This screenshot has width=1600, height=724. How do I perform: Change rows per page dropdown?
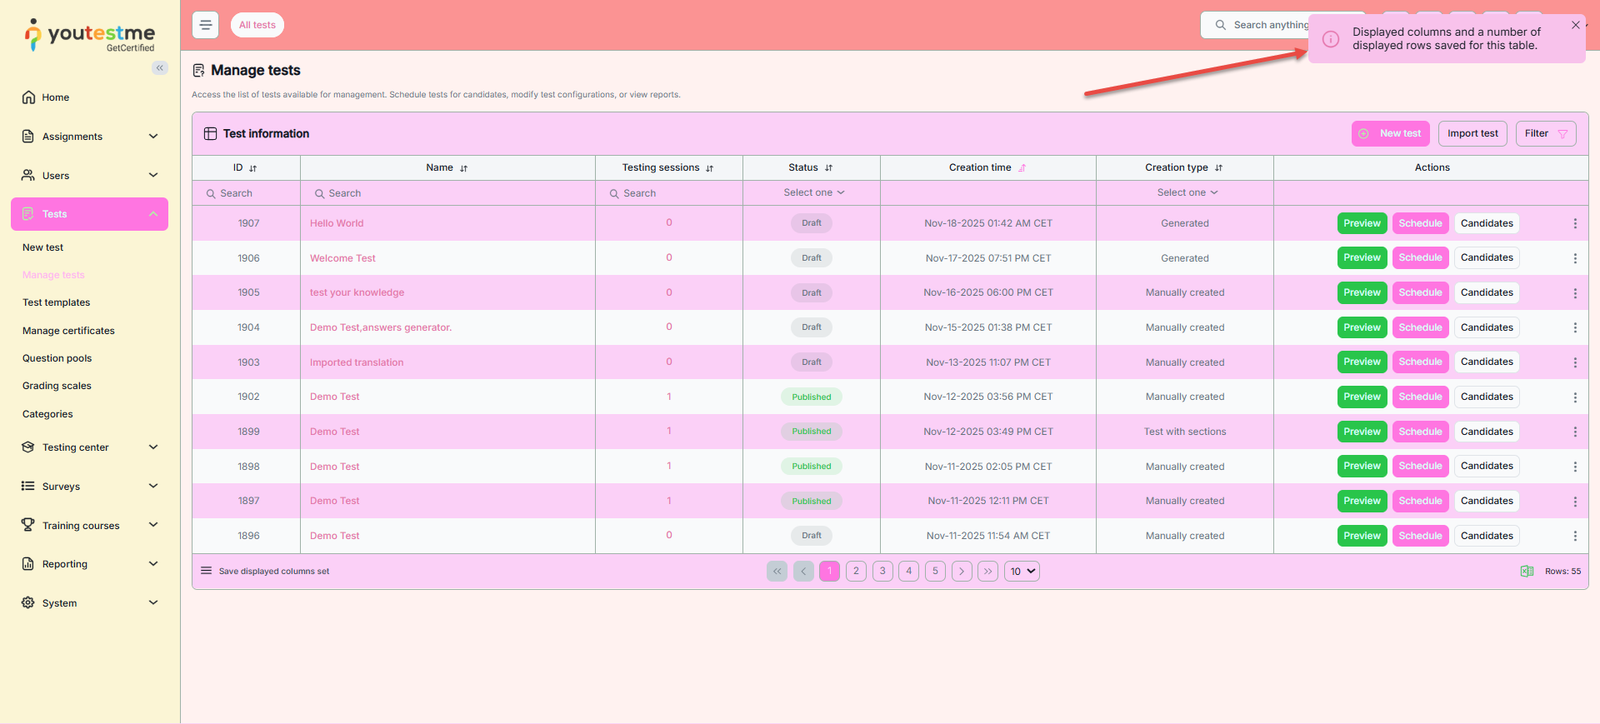[1021, 571]
